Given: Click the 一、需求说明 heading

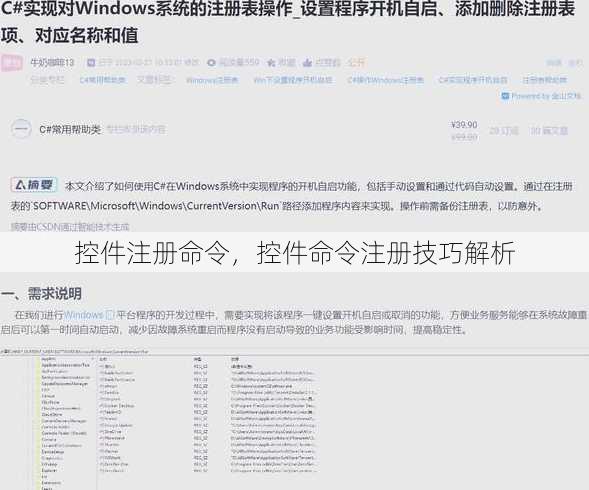Looking at the screenshot, I should [41, 294].
